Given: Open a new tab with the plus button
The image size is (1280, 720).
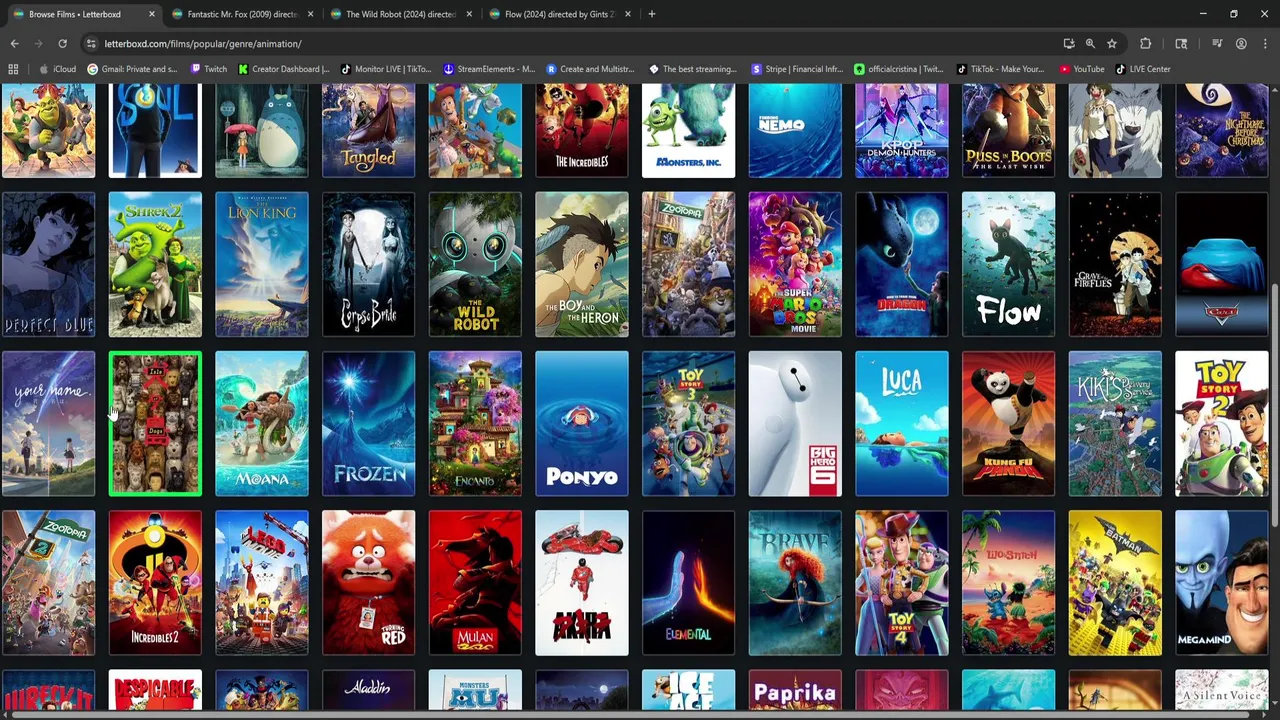Looking at the screenshot, I should click(651, 14).
